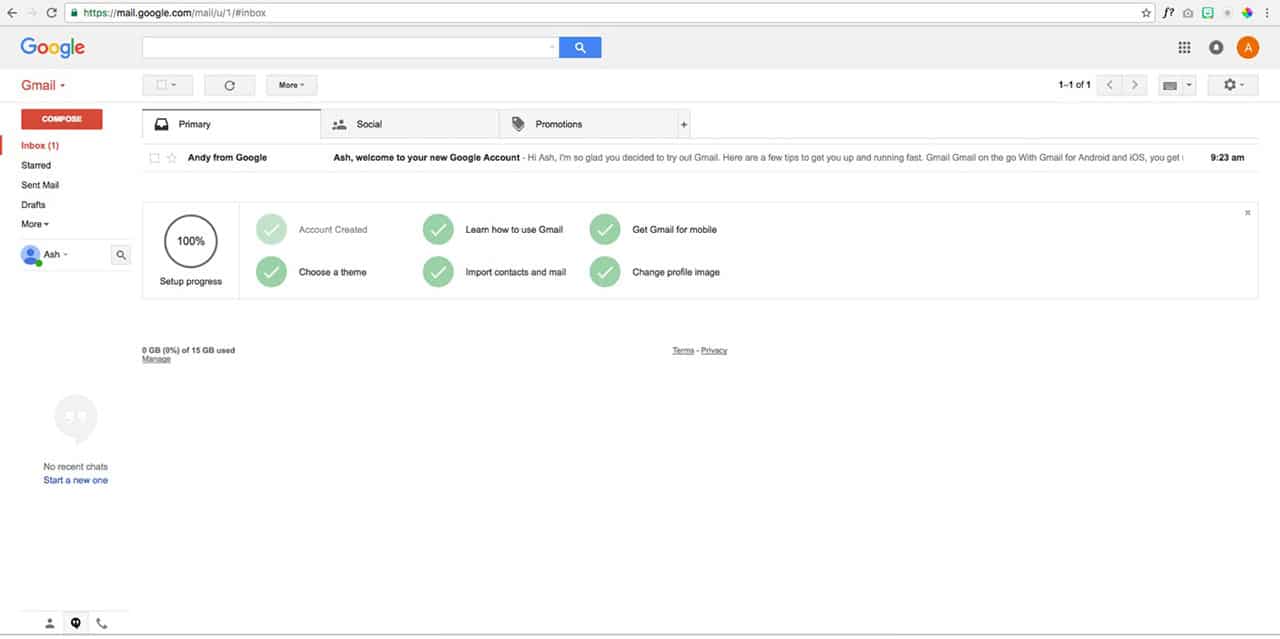Star the Andy from Google email
Screen dimensions: 1280x639
(x=171, y=158)
